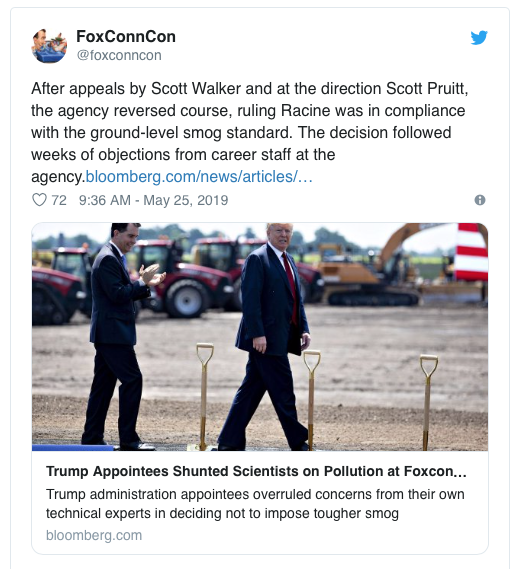
Task: Like the tweet with heart icon
Action: tap(39, 200)
